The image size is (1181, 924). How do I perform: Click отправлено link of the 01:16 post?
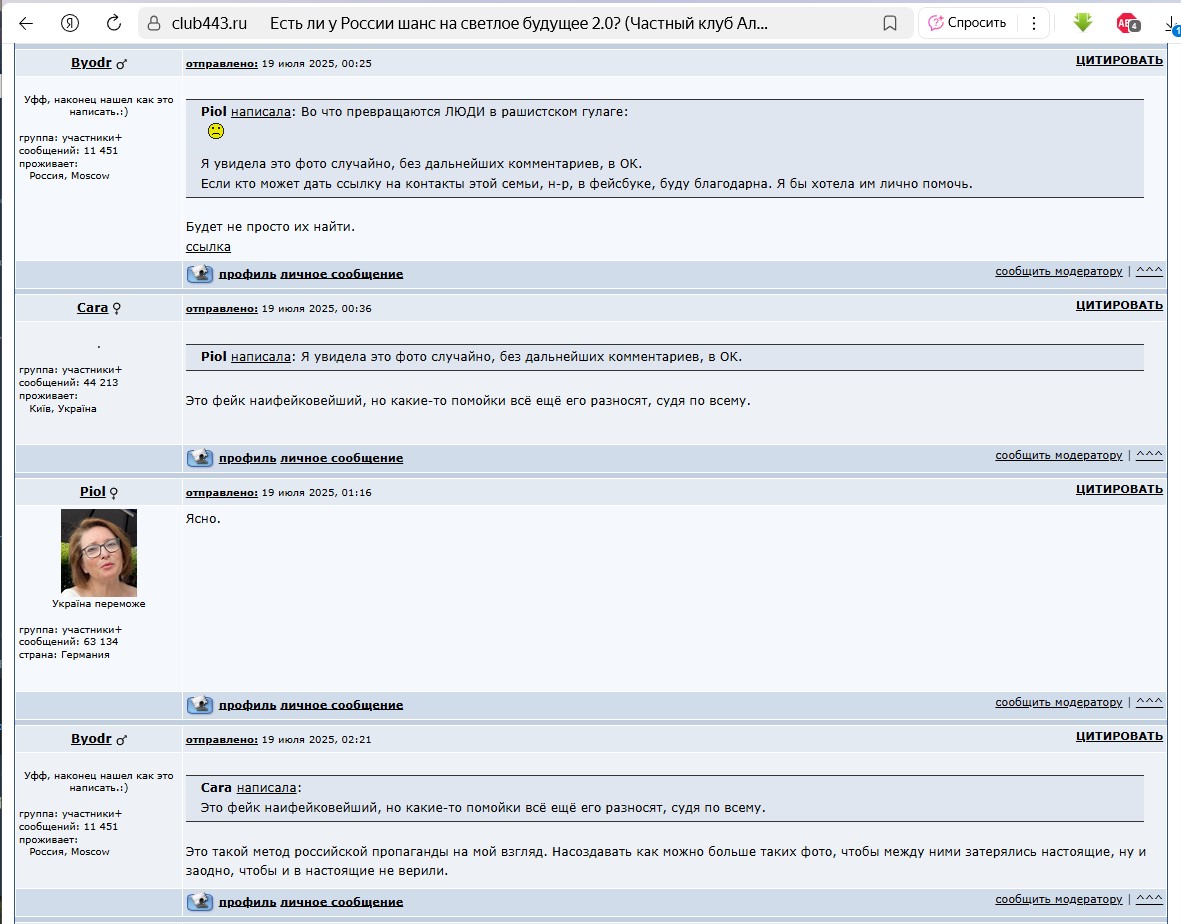pos(221,492)
